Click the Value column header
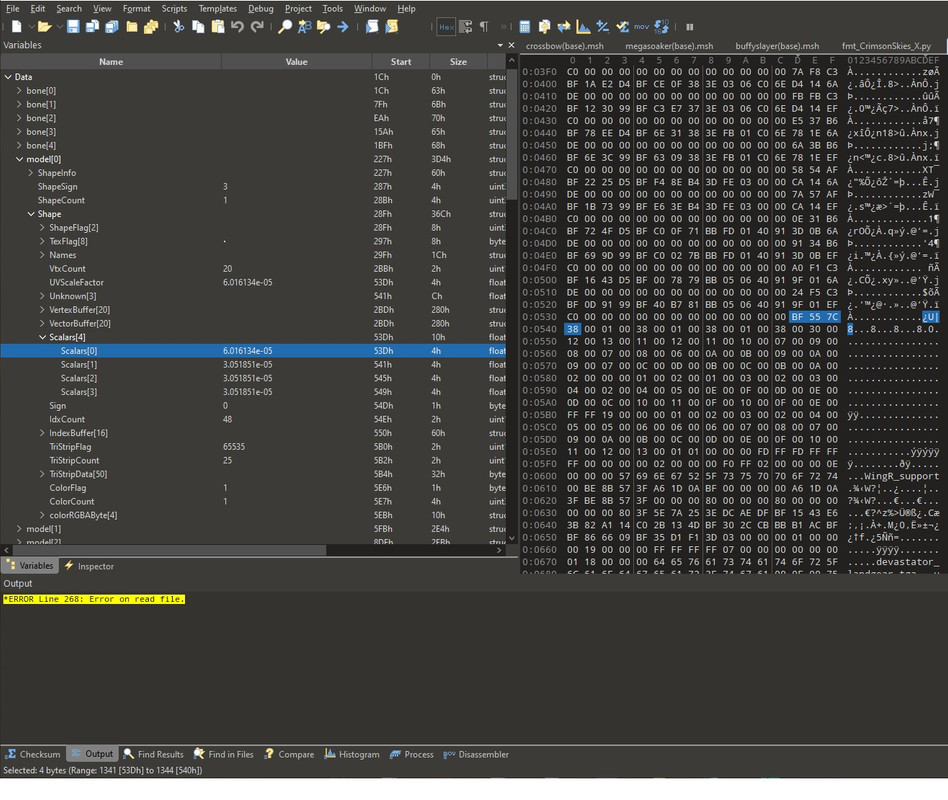The height and width of the screenshot is (800, 948). coord(296,62)
